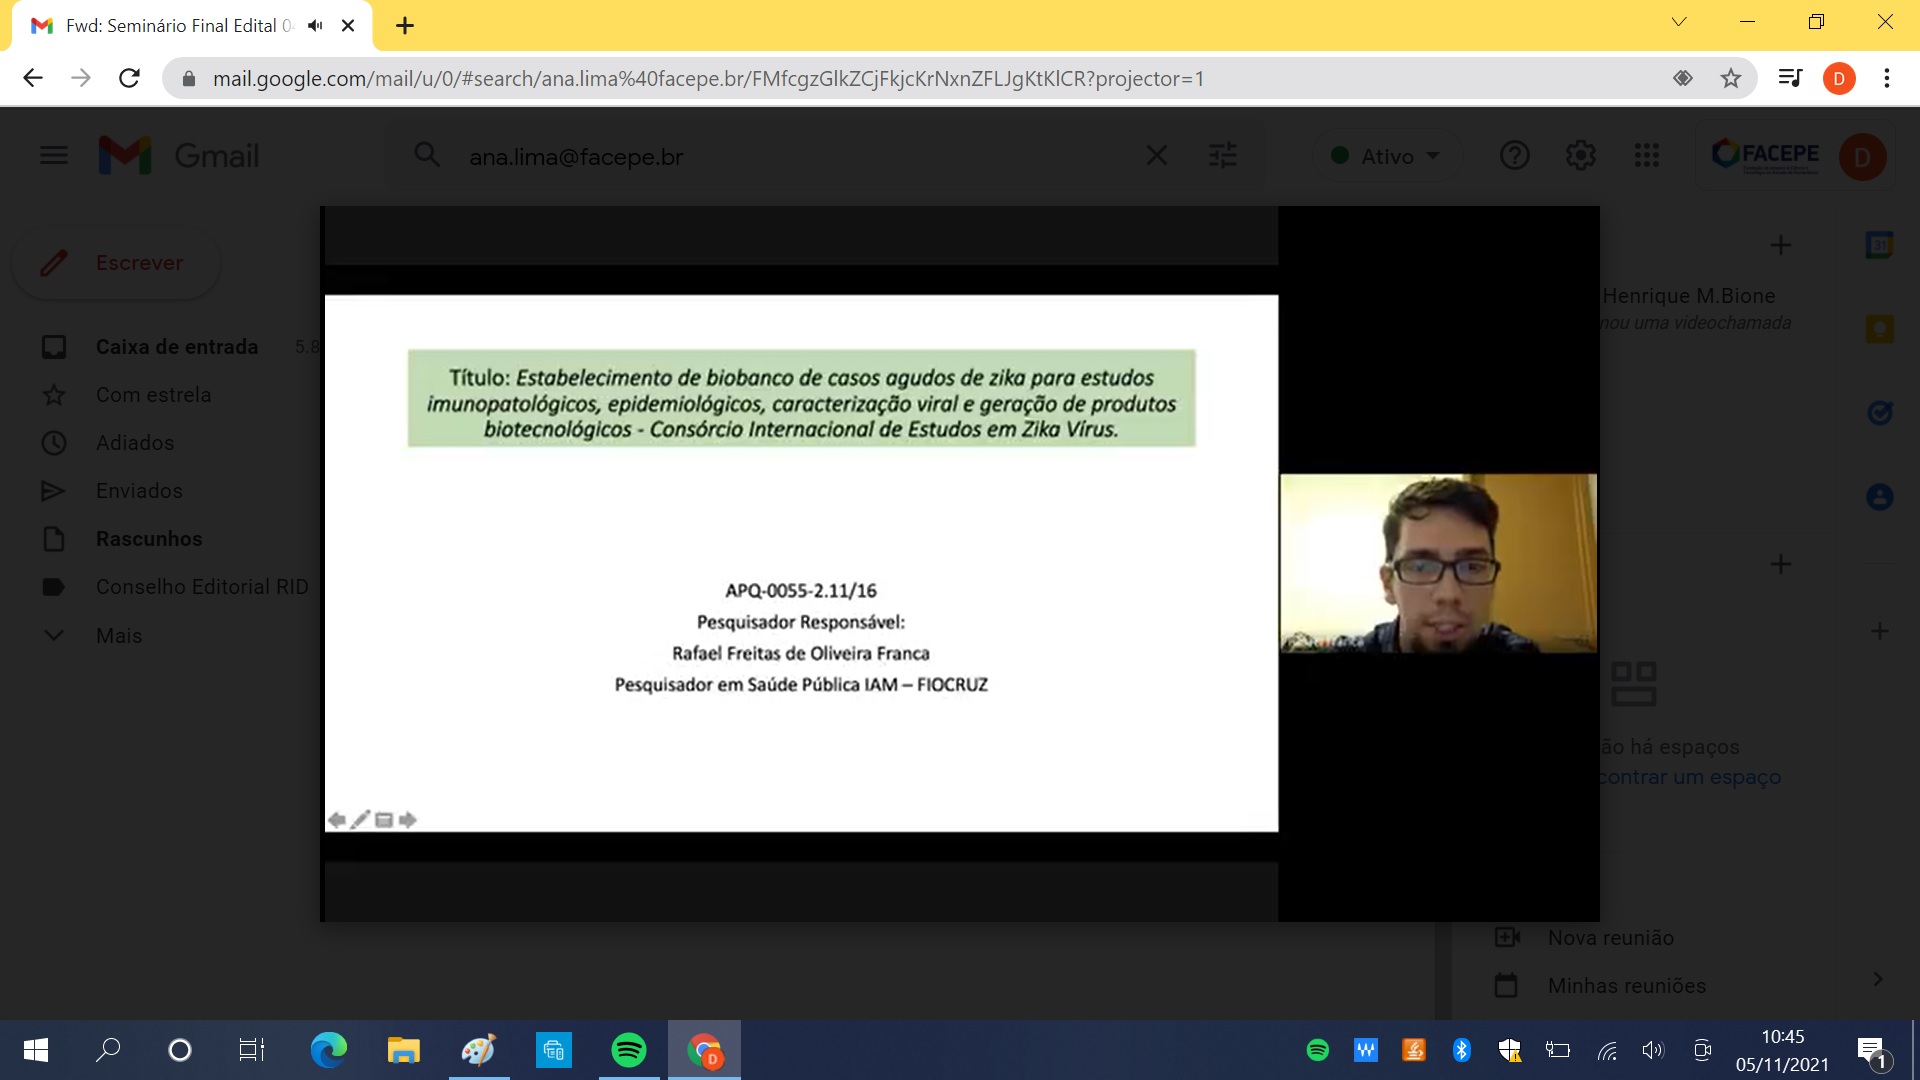Open Gmail Settings gear icon
The width and height of the screenshot is (1920, 1080).
[1580, 156]
